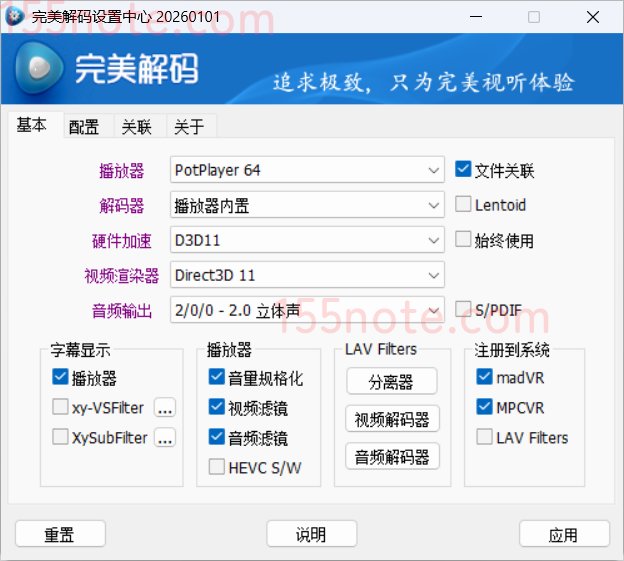The image size is (624, 561).
Task: Minimize the settings window
Action: [476, 17]
